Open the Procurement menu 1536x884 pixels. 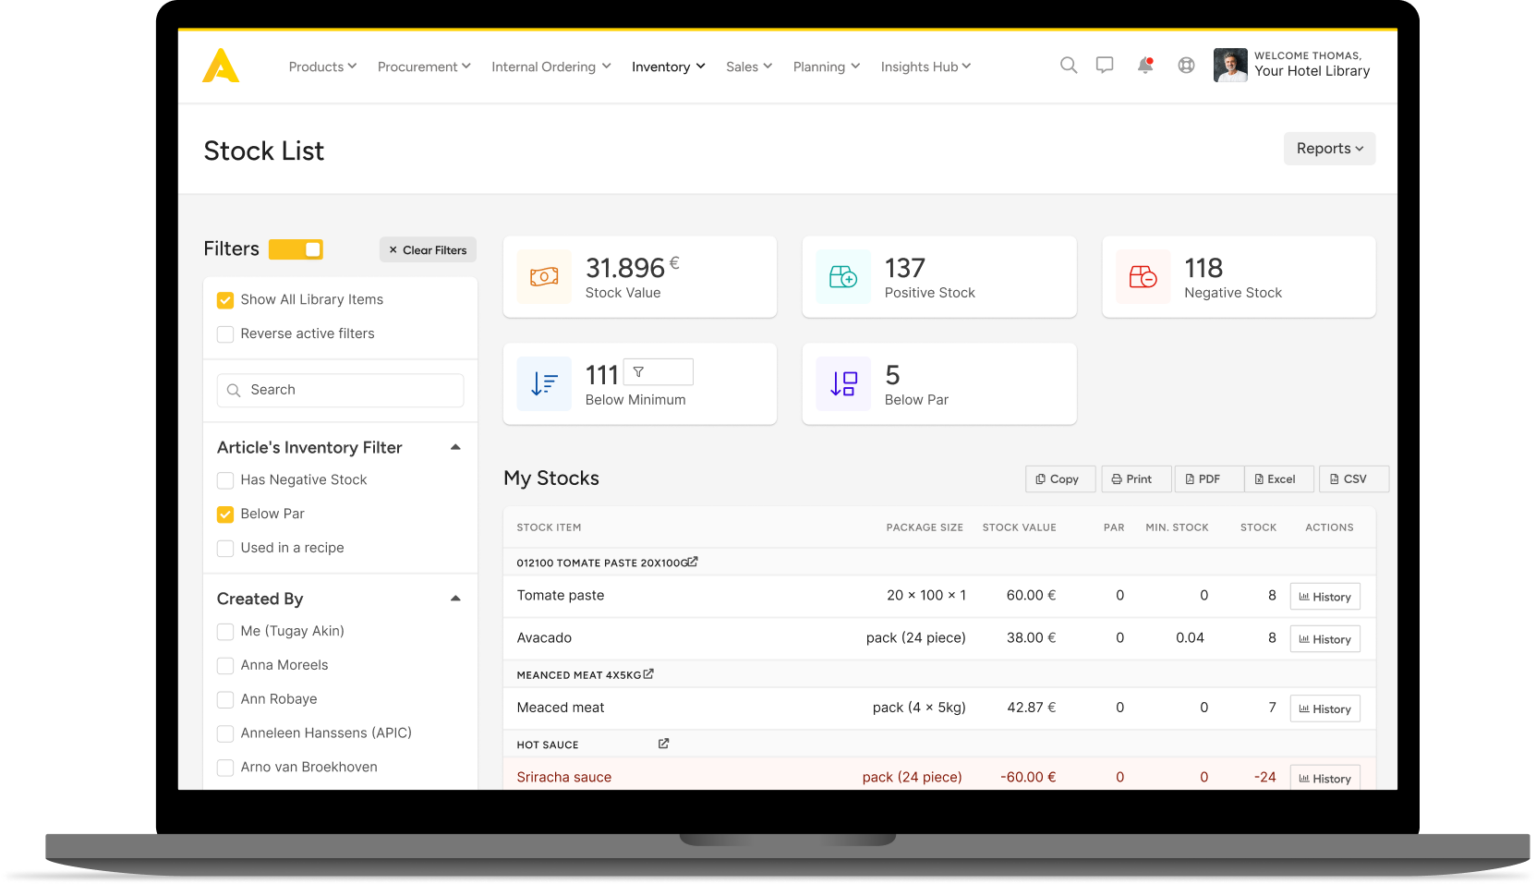point(423,67)
